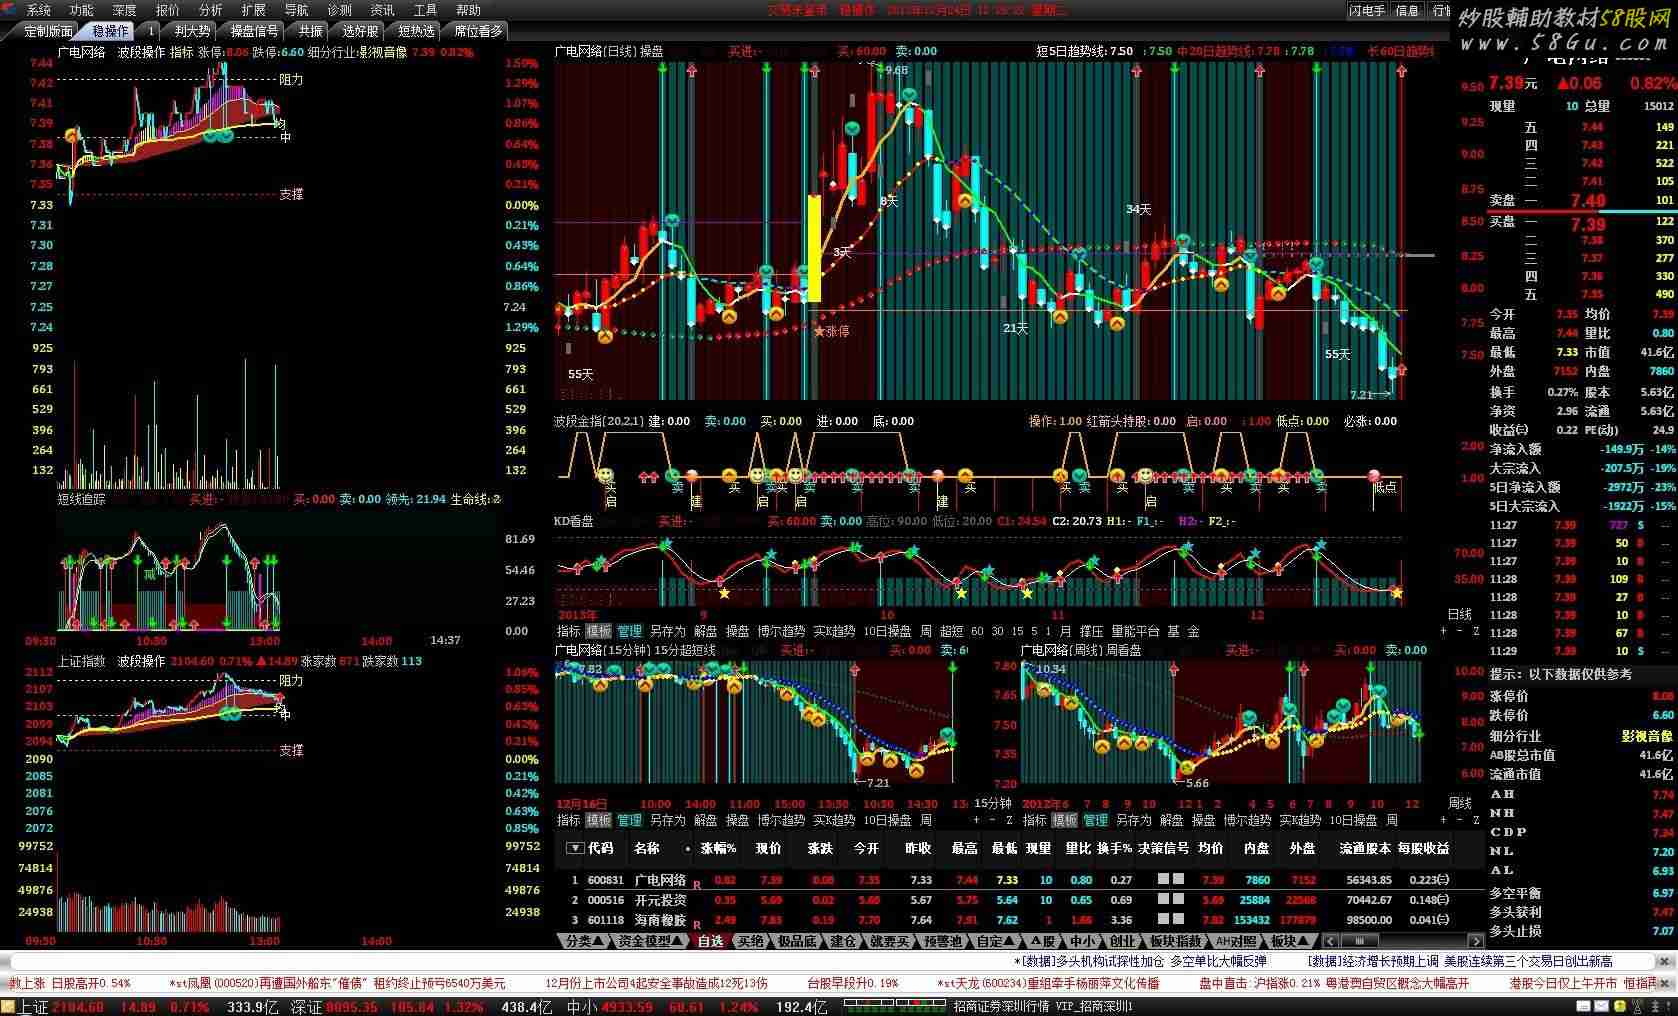Switch to the 极品底 list tab

click(797, 941)
